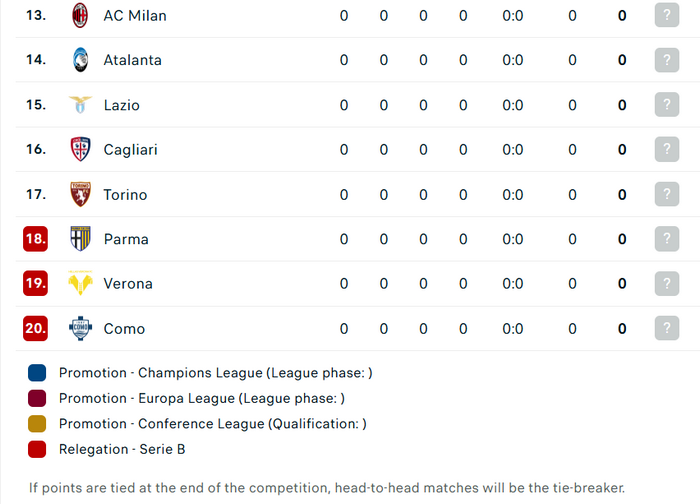Screen dimensions: 700x504
Task: Click the form question-mark button for AC Milan
Action: [x=667, y=15]
